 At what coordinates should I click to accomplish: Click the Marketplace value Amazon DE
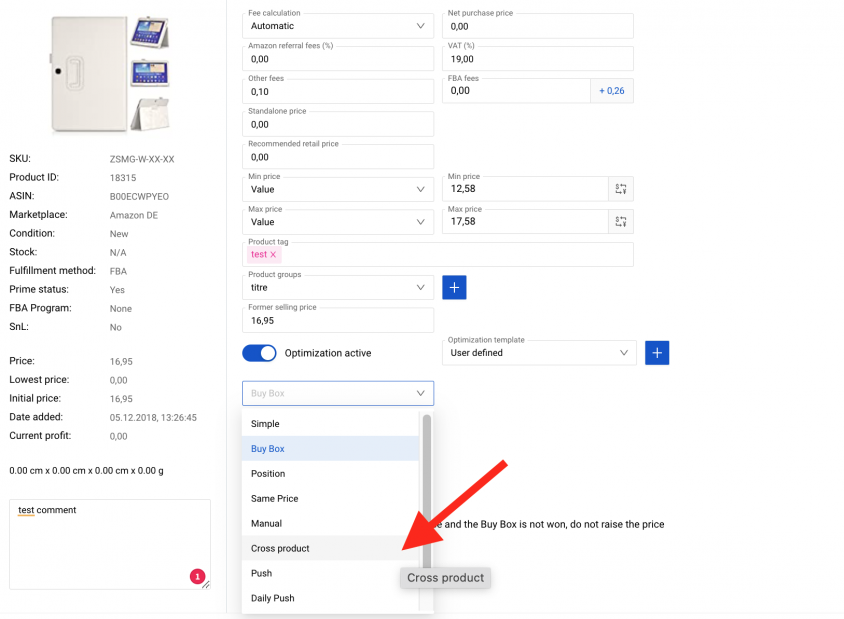click(134, 215)
